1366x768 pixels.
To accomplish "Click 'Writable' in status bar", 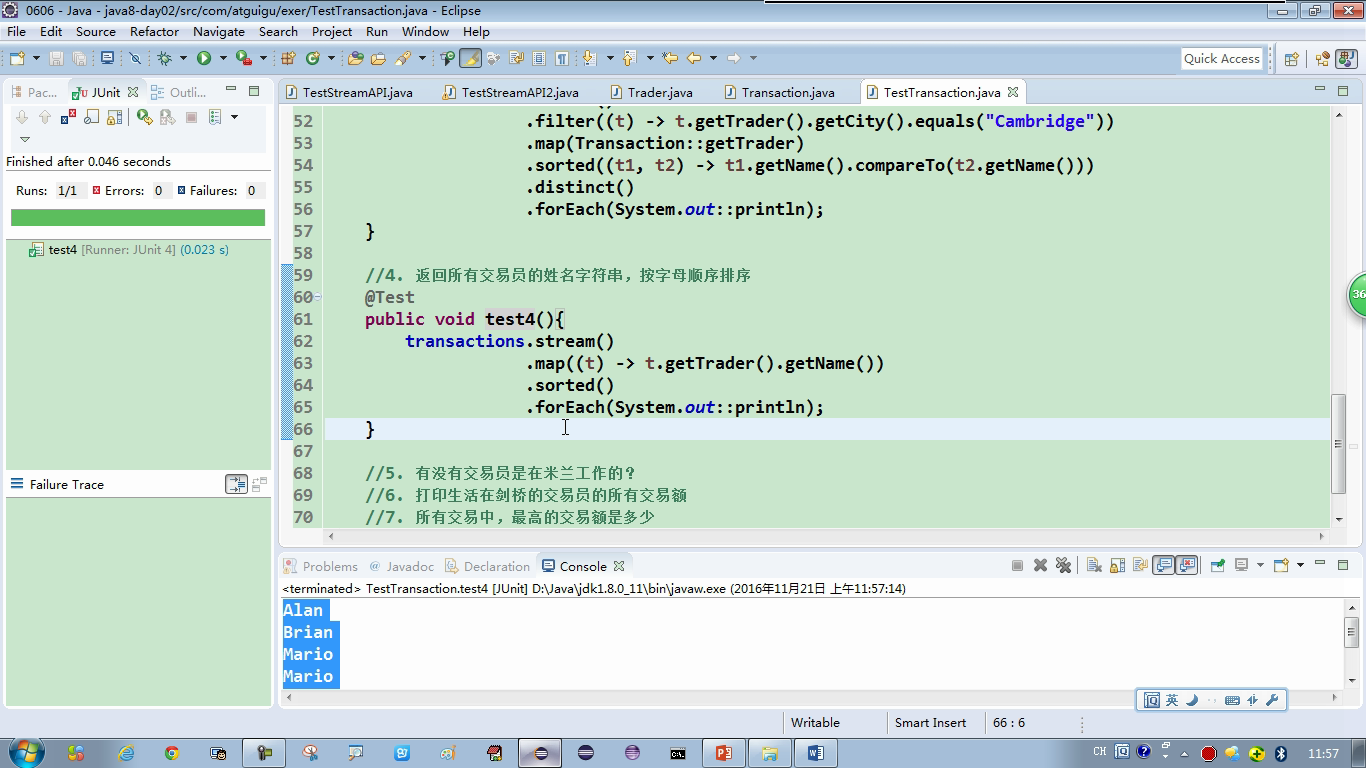I will pos(815,722).
